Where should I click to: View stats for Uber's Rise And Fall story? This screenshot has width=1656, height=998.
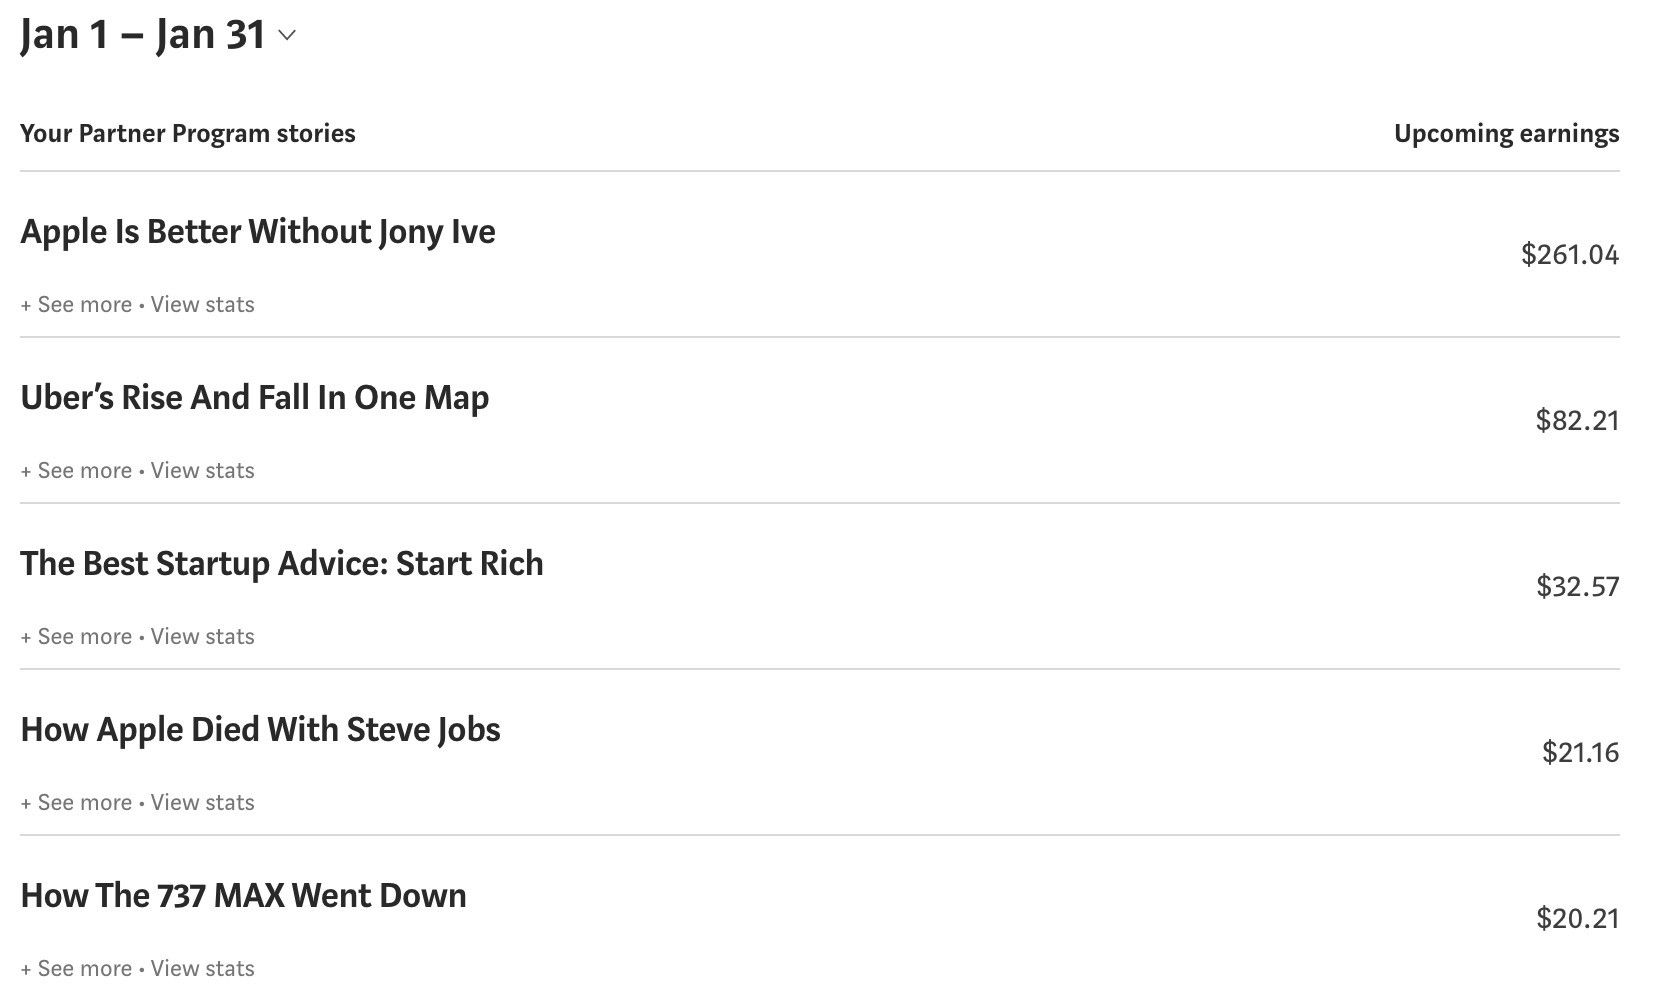click(x=203, y=471)
